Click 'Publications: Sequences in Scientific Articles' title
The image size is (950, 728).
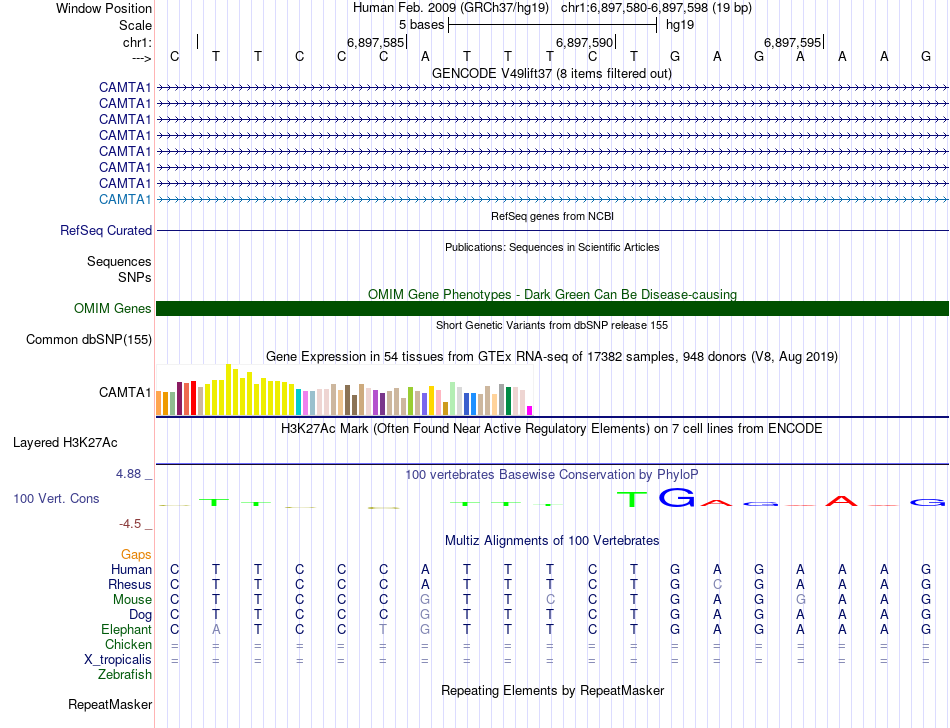(x=552, y=247)
